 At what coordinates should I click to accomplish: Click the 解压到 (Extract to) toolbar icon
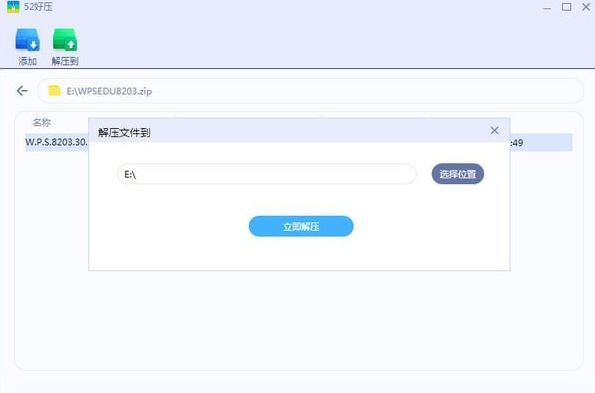click(65, 40)
